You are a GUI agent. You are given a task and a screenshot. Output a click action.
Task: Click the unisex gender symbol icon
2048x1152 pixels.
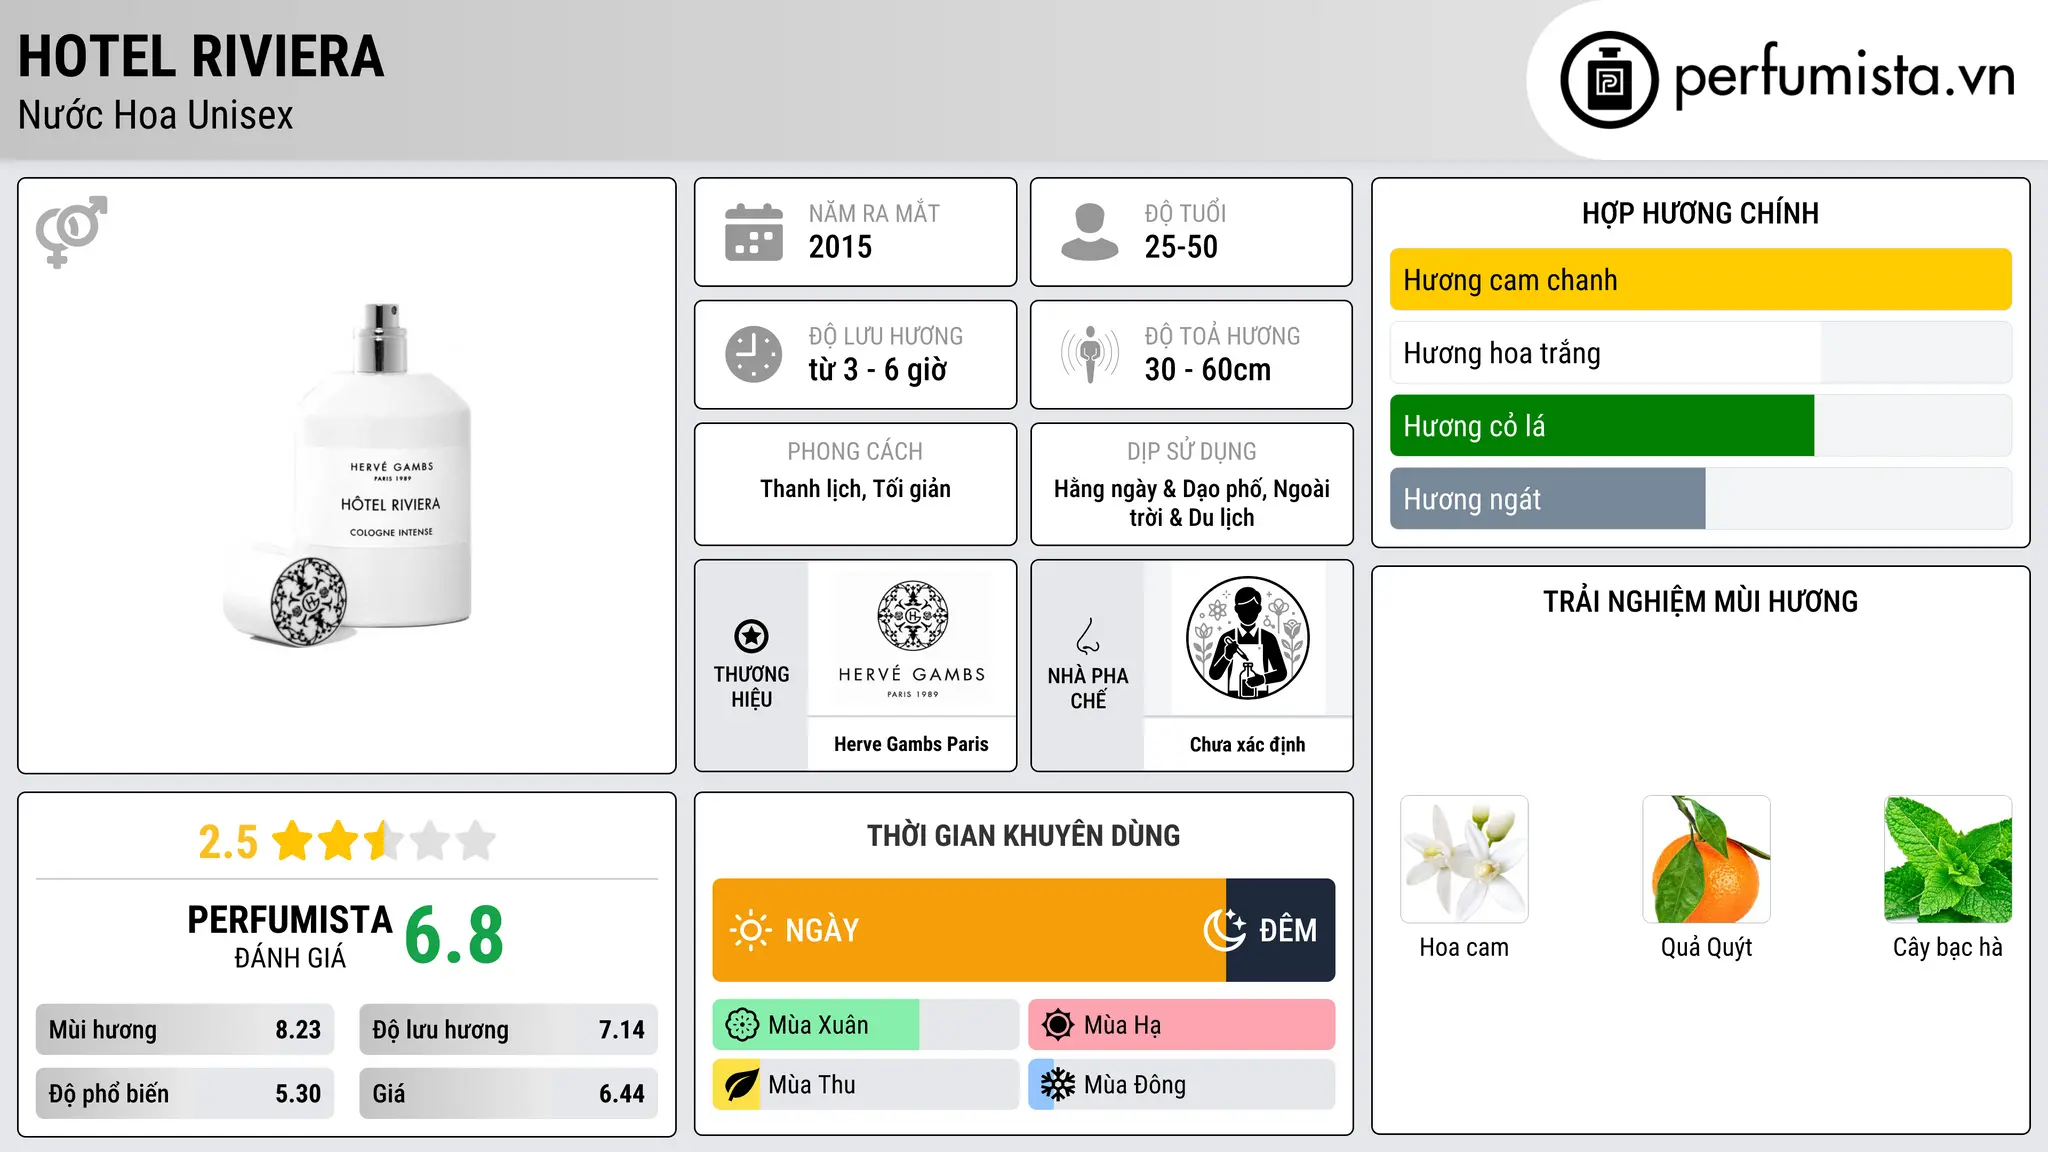tap(71, 232)
